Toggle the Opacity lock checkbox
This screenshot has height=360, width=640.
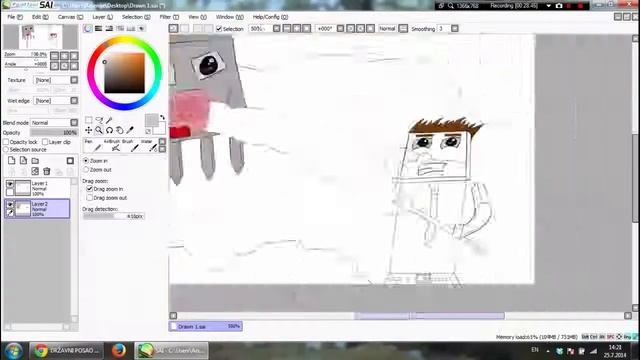pos(6,142)
